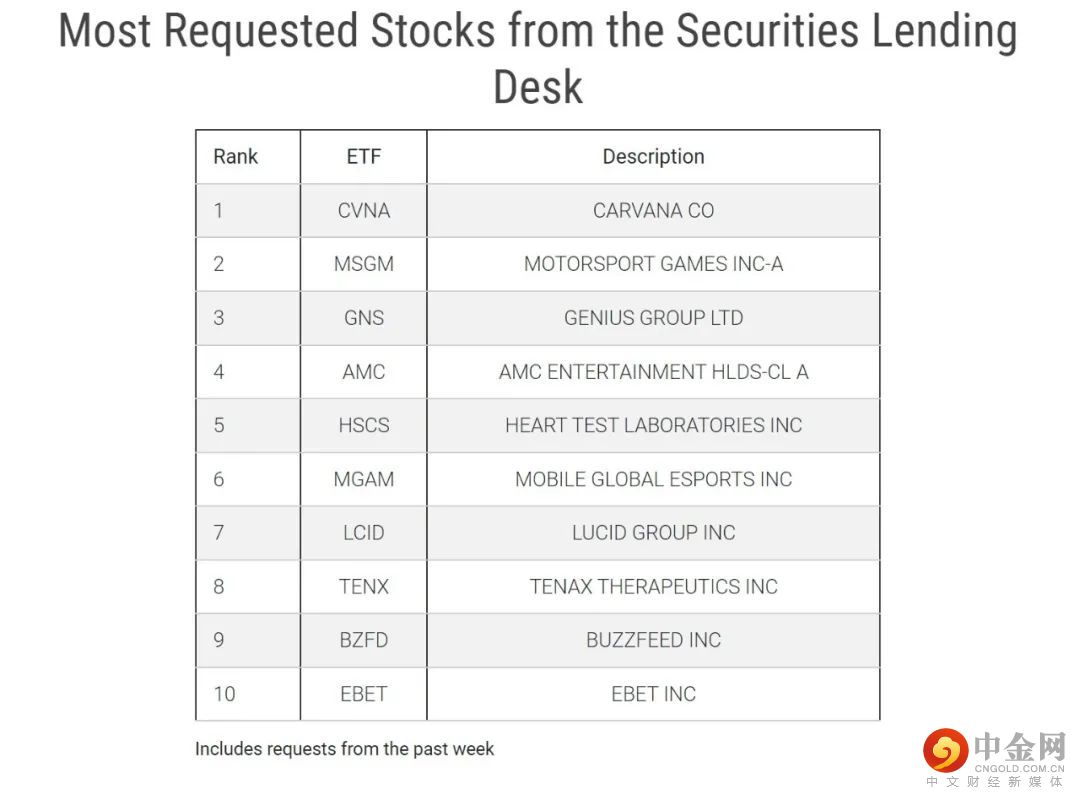The image size is (1080, 800).
Task: Click the ETF column header
Action: [363, 157]
